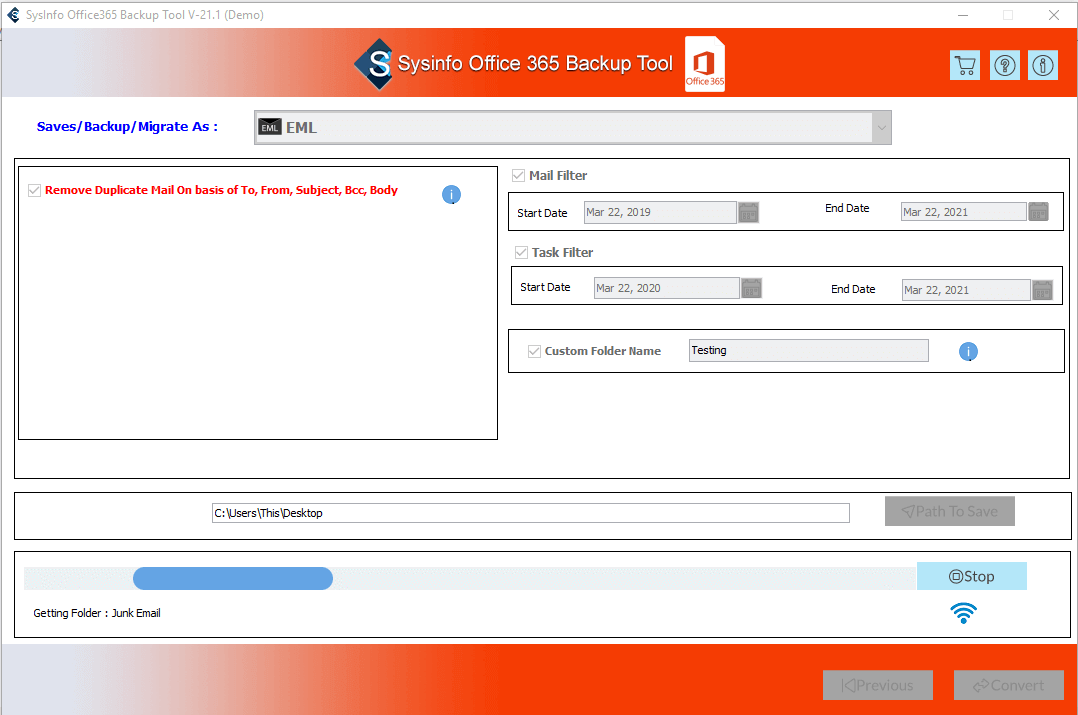Open Mail Filter End Date calendar icon
Viewport: 1078px width, 715px height.
tap(1038, 212)
